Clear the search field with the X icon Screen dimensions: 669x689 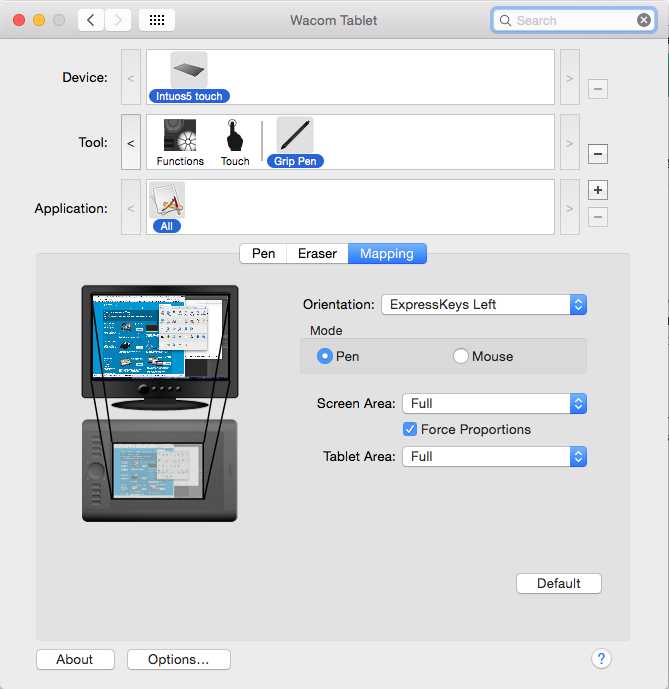(x=644, y=20)
